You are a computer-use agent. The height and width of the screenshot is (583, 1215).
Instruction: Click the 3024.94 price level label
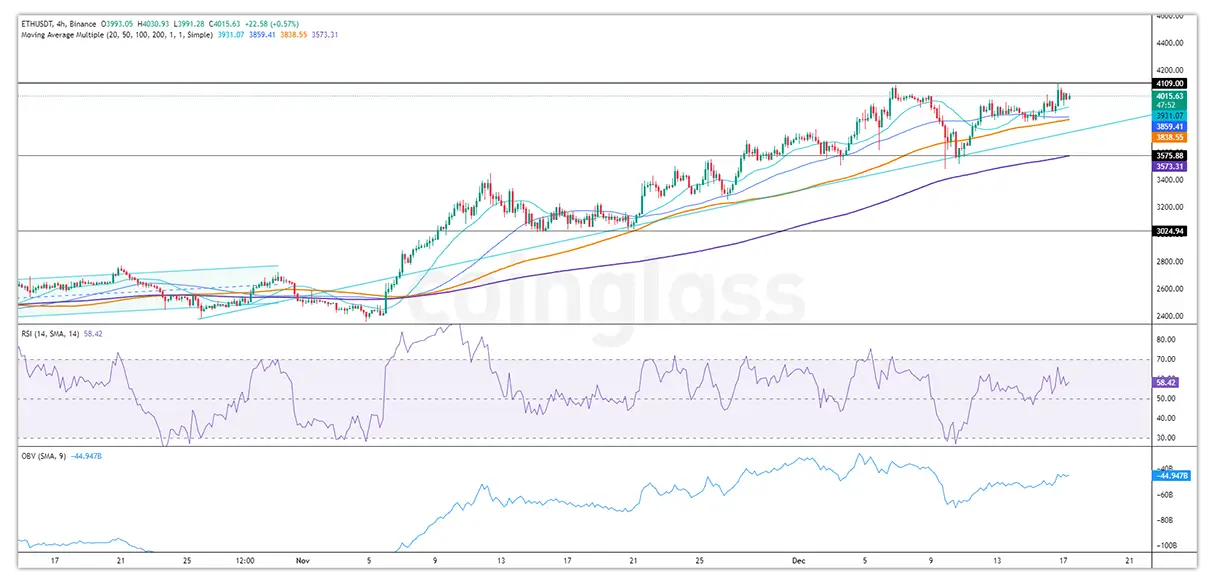(x=1168, y=232)
